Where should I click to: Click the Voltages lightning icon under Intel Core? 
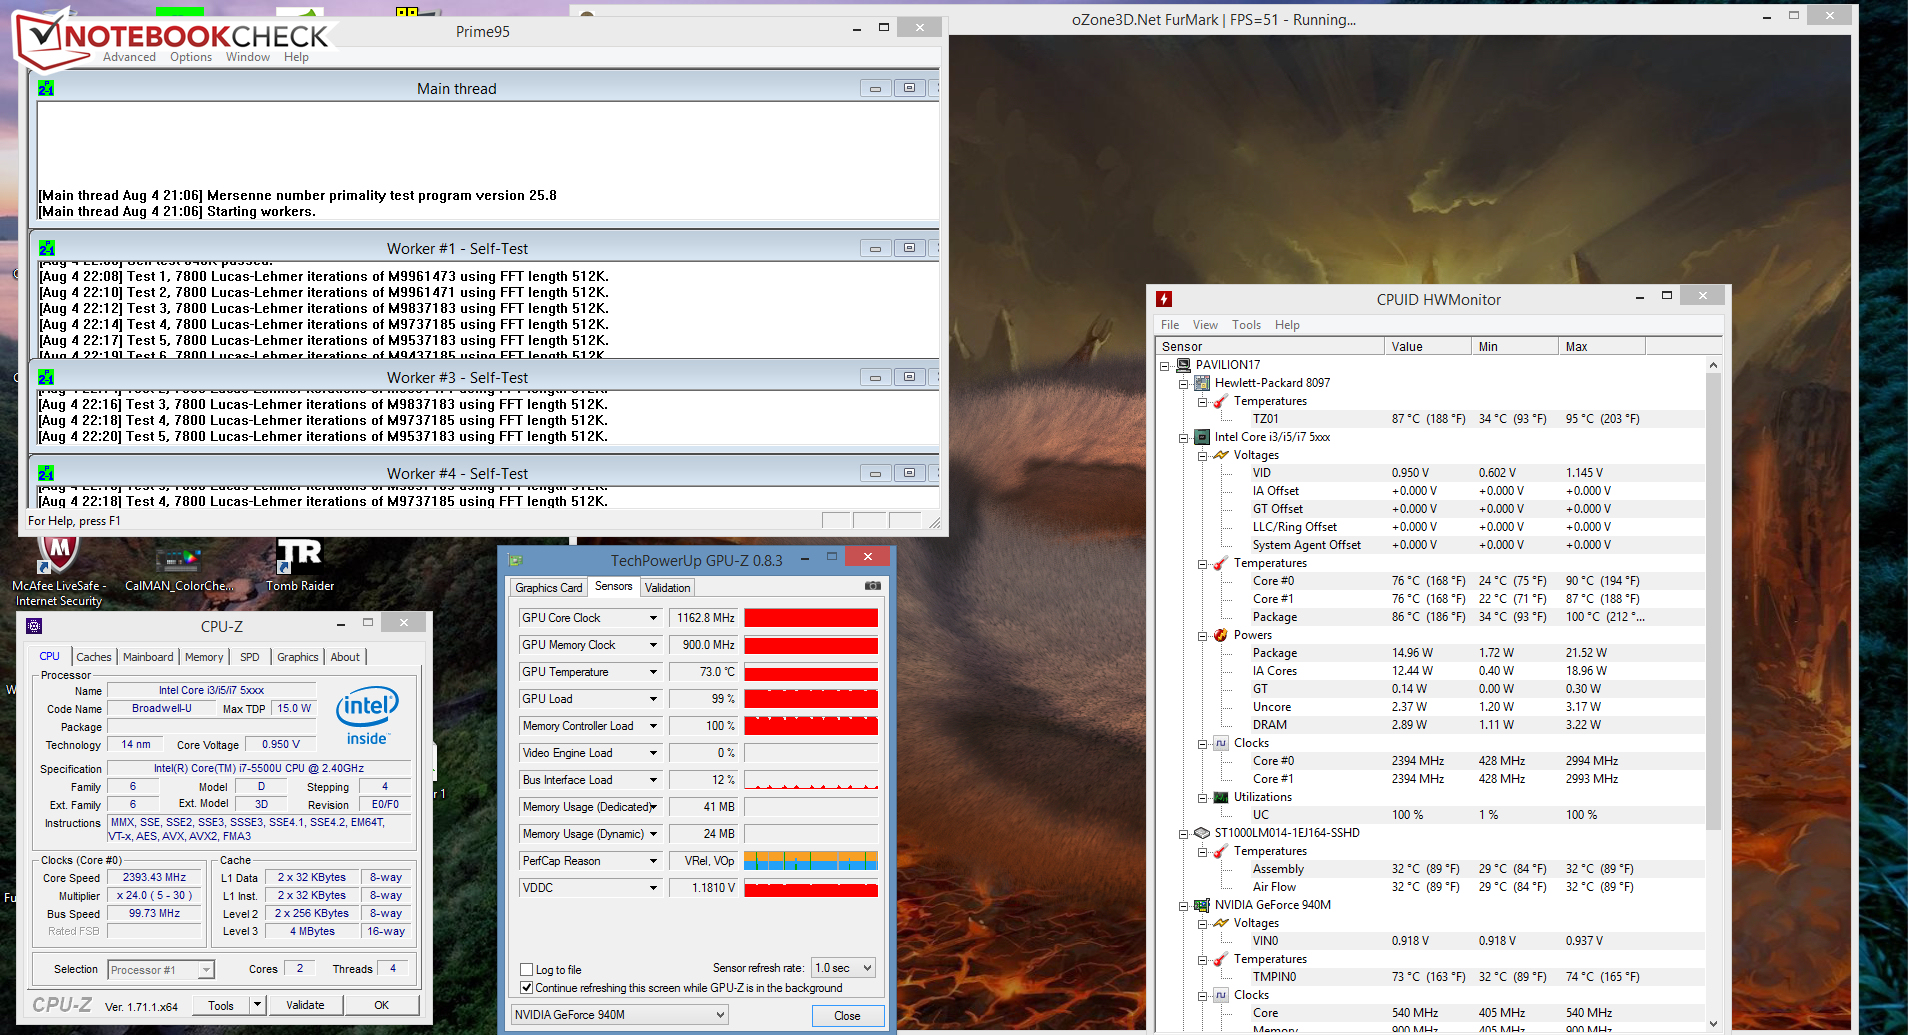(1221, 455)
